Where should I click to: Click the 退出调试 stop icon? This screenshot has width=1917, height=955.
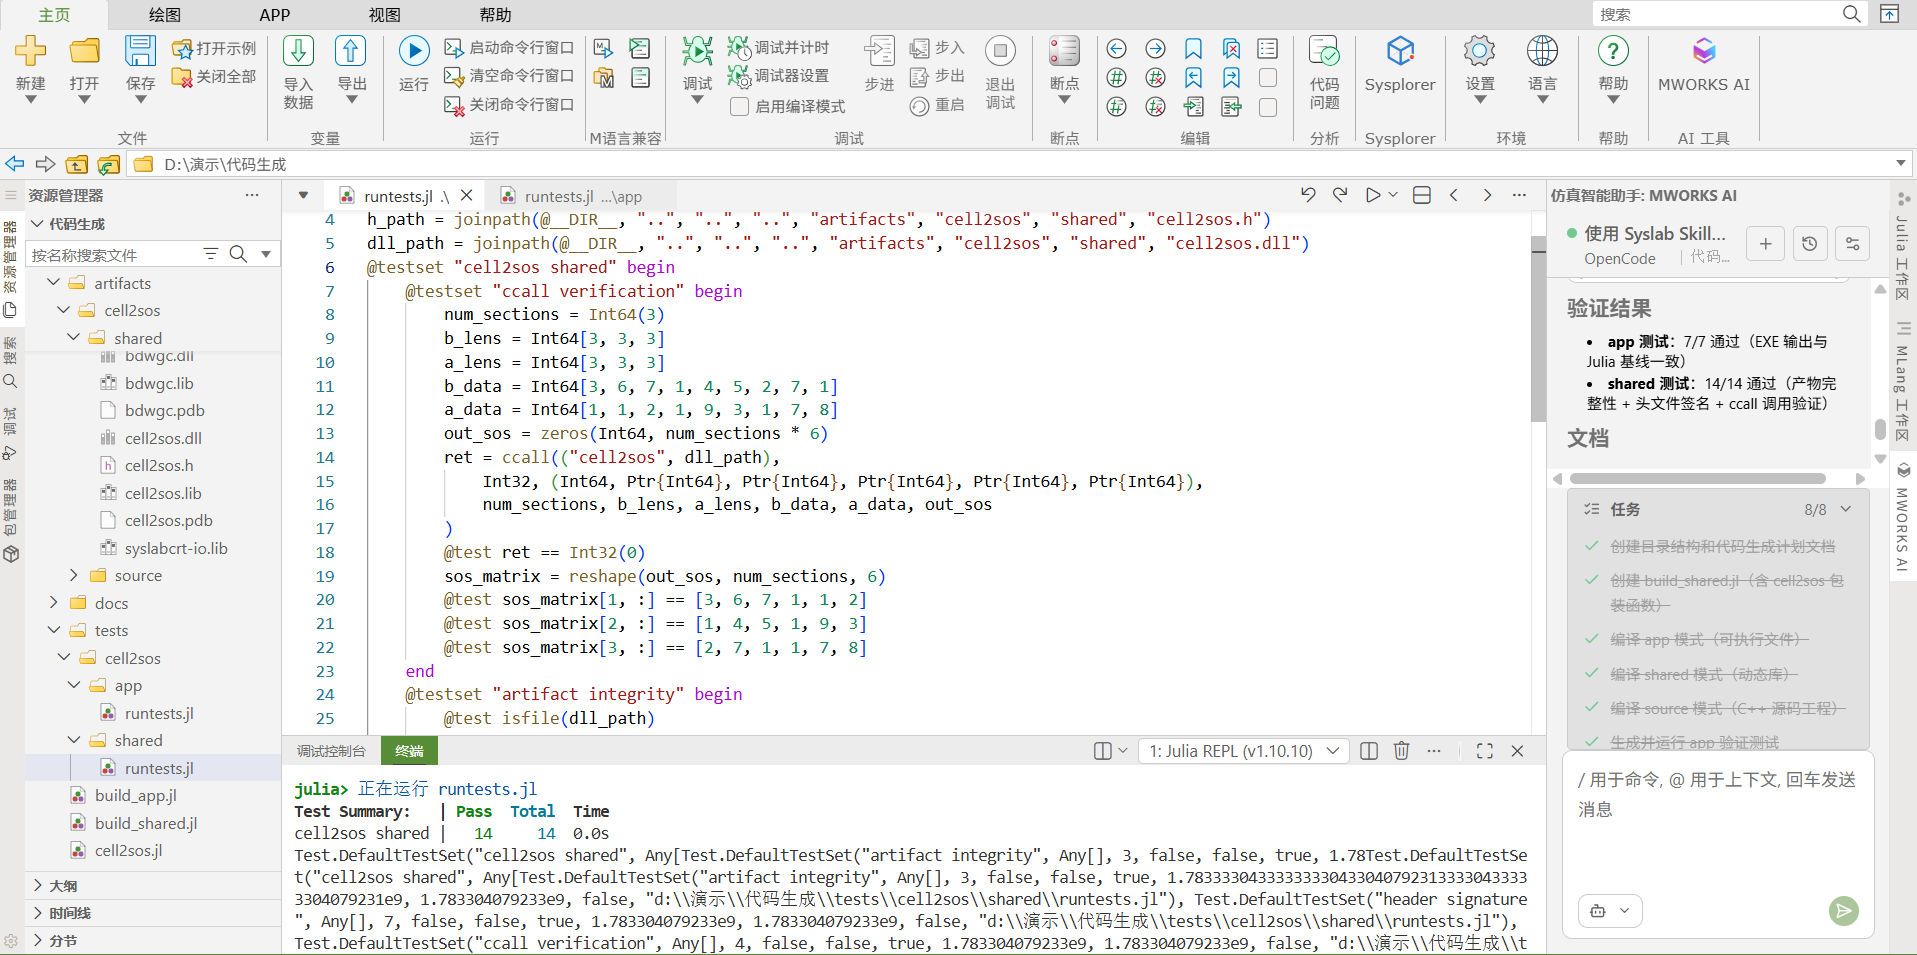pos(1000,50)
